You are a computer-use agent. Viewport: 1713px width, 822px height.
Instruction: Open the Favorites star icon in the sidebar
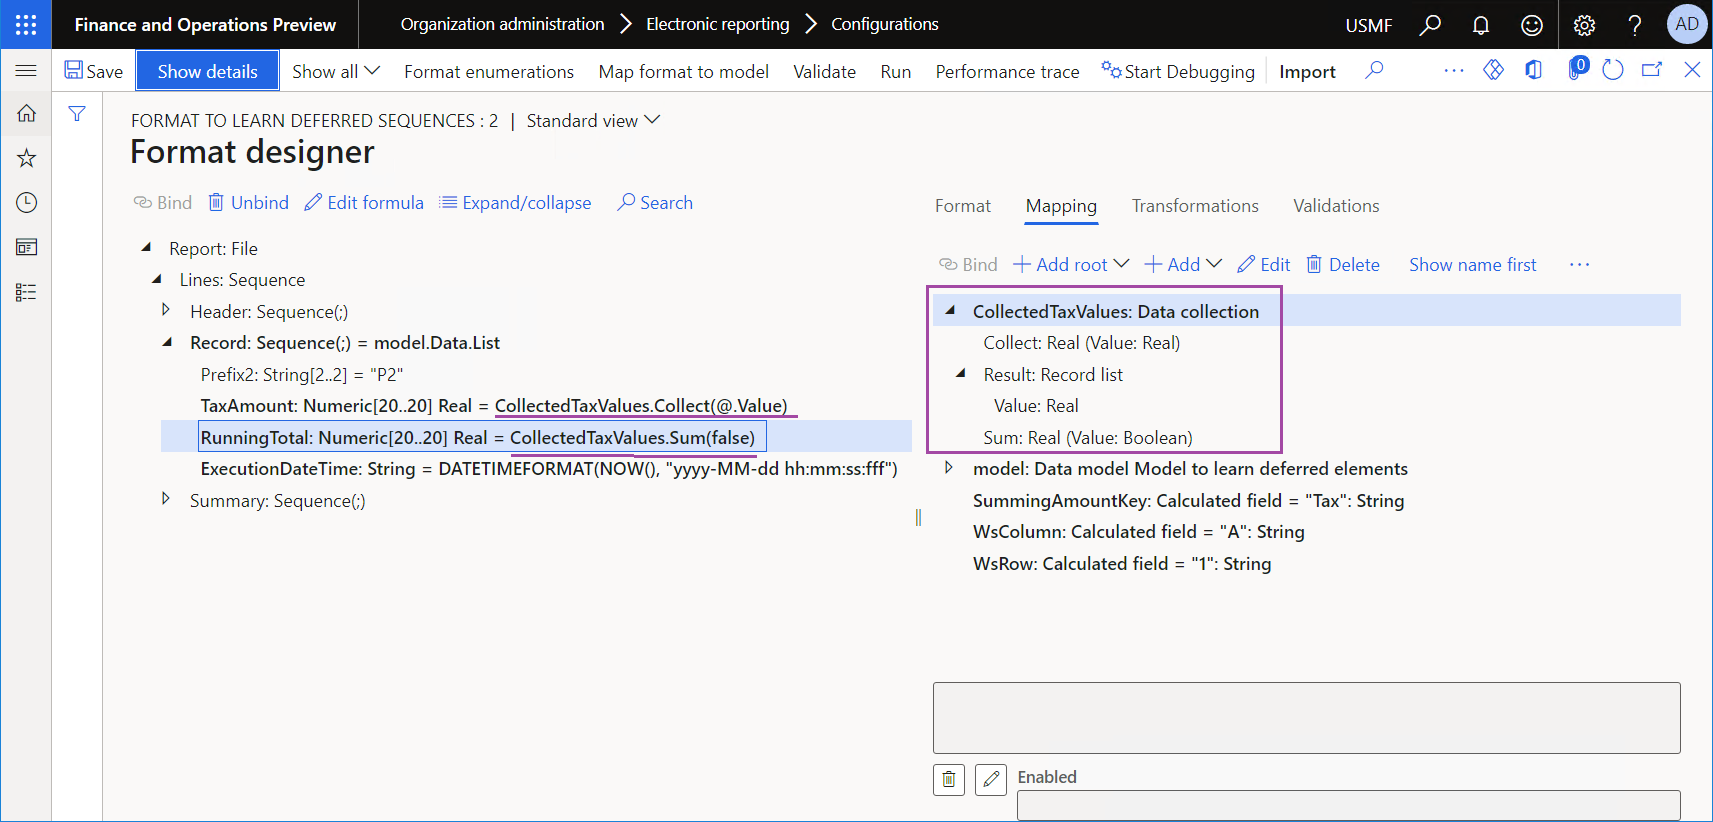point(26,158)
